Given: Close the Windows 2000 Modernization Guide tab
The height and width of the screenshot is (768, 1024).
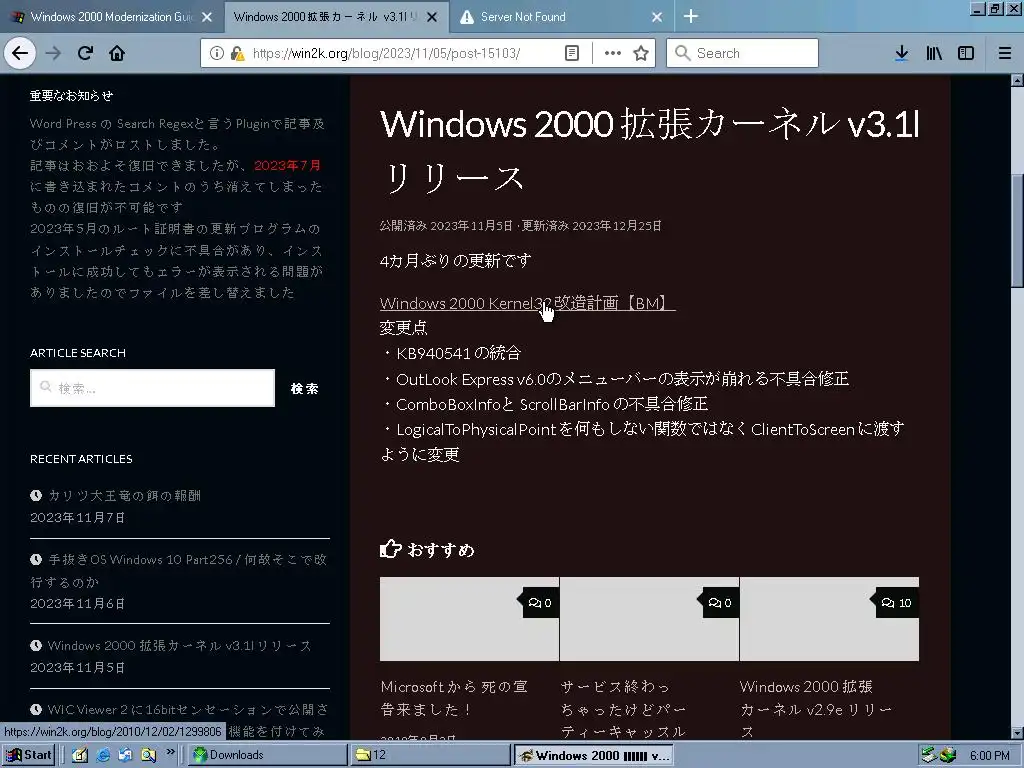Looking at the screenshot, I should click(207, 17).
